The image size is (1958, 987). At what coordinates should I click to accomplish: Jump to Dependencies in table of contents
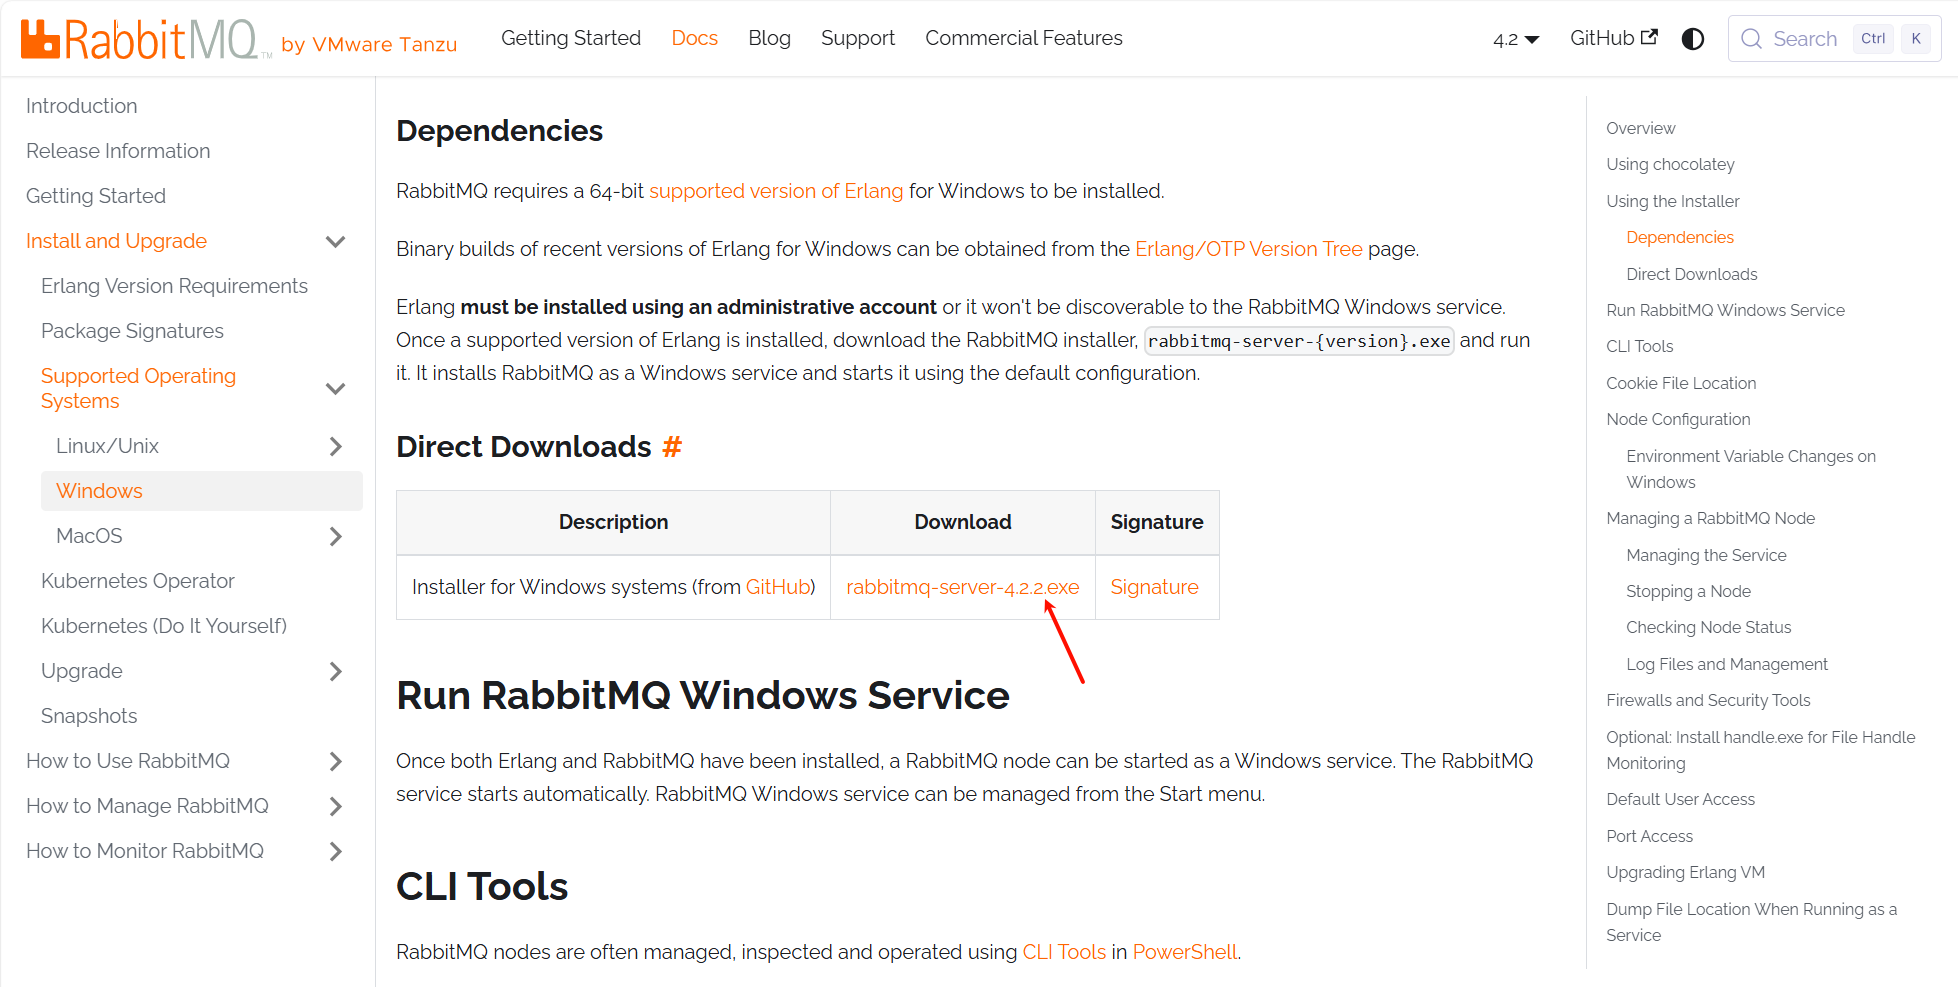click(1680, 237)
